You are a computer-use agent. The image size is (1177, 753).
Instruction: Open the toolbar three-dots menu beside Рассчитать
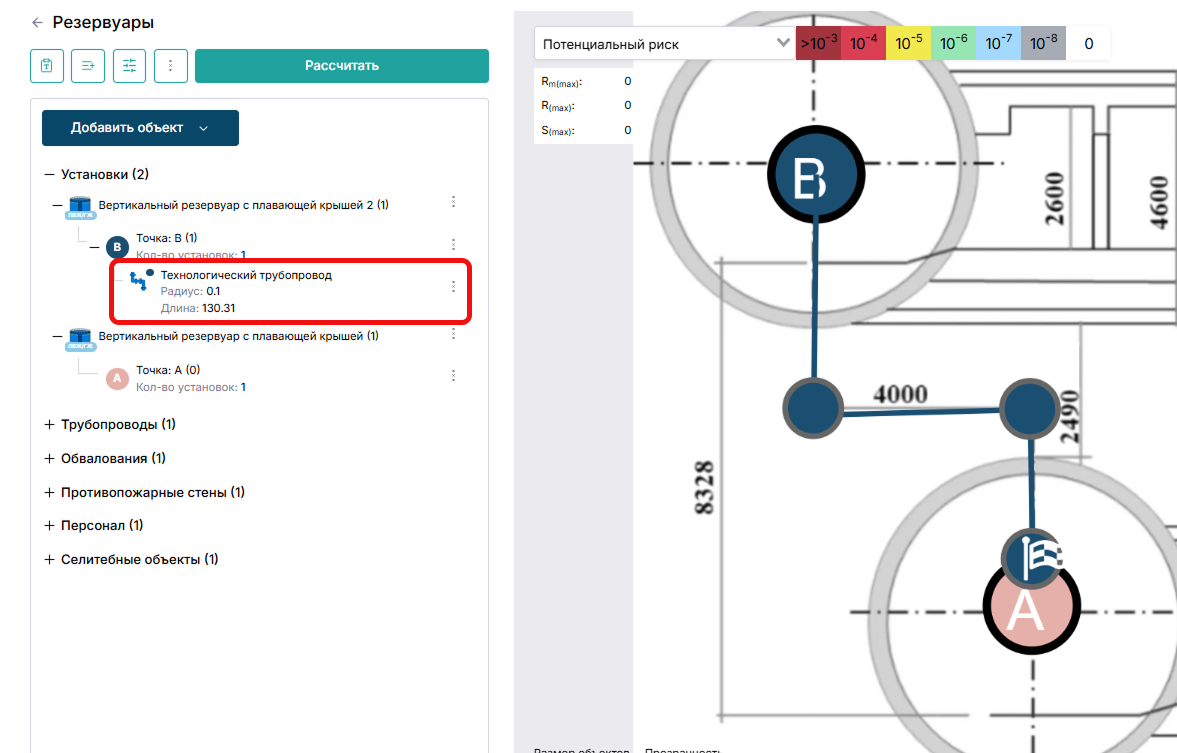[x=170, y=65]
